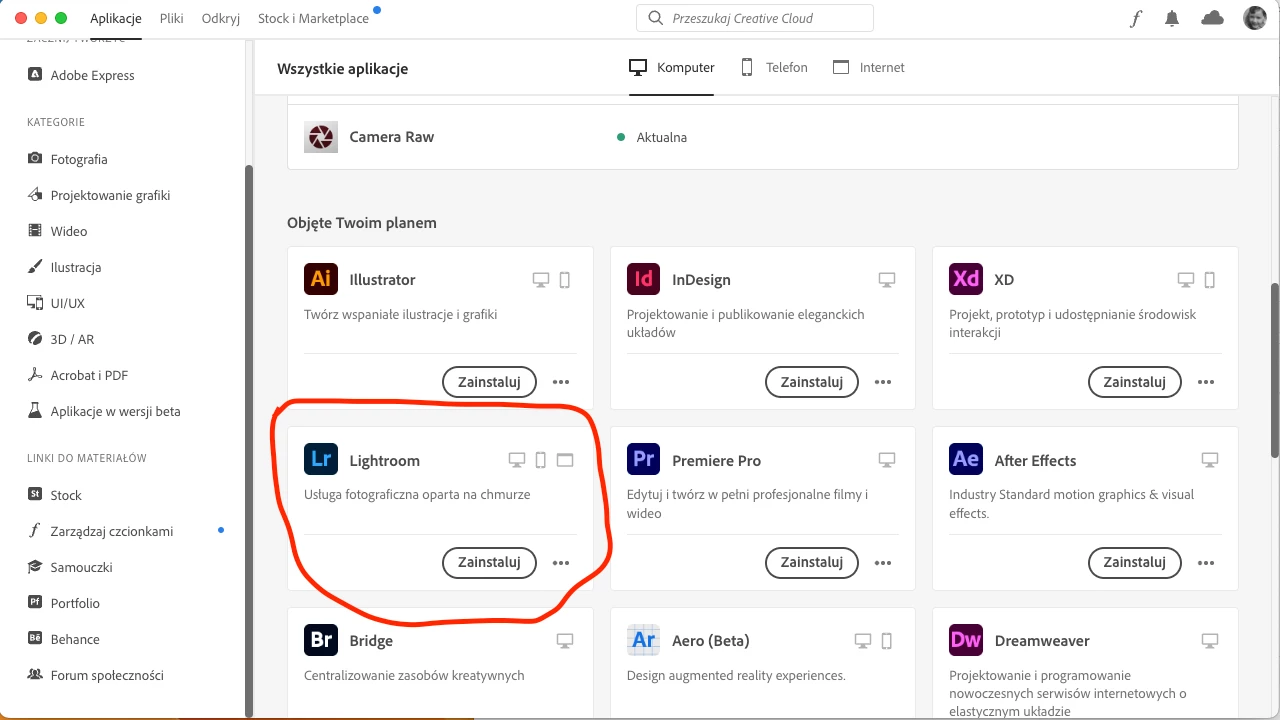Image resolution: width=1280 pixels, height=720 pixels.
Task: Open the Portfolio link
Action: (63, 603)
